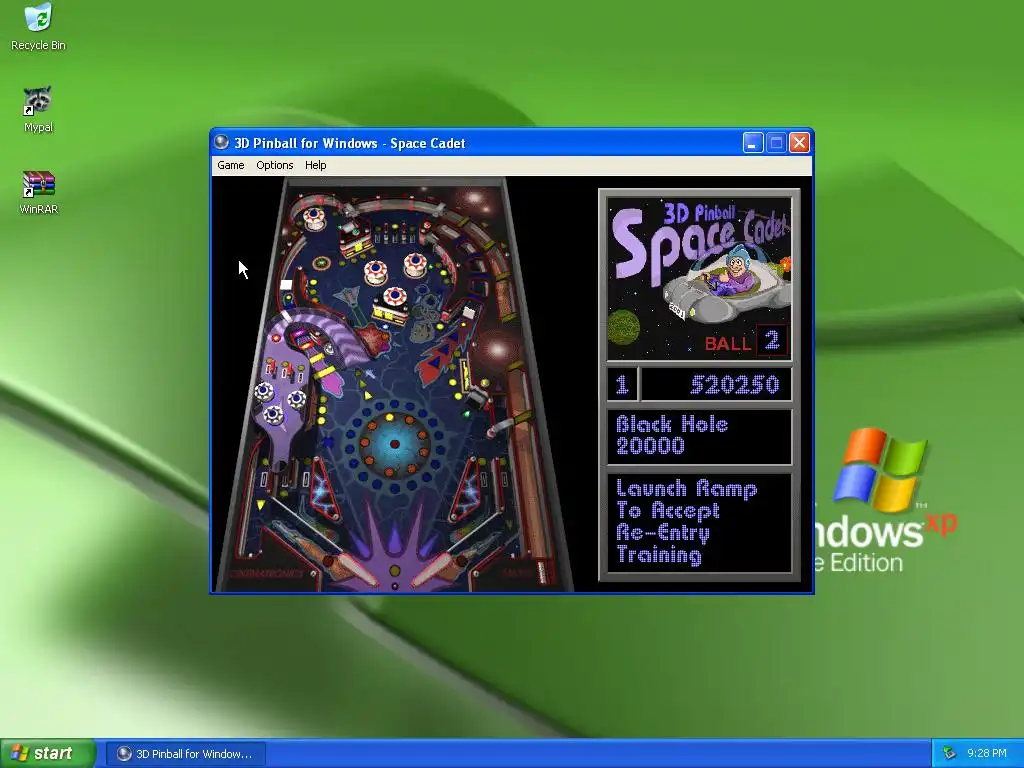Select the Mypal browser desktop icon
The height and width of the screenshot is (768, 1024).
click(x=39, y=110)
